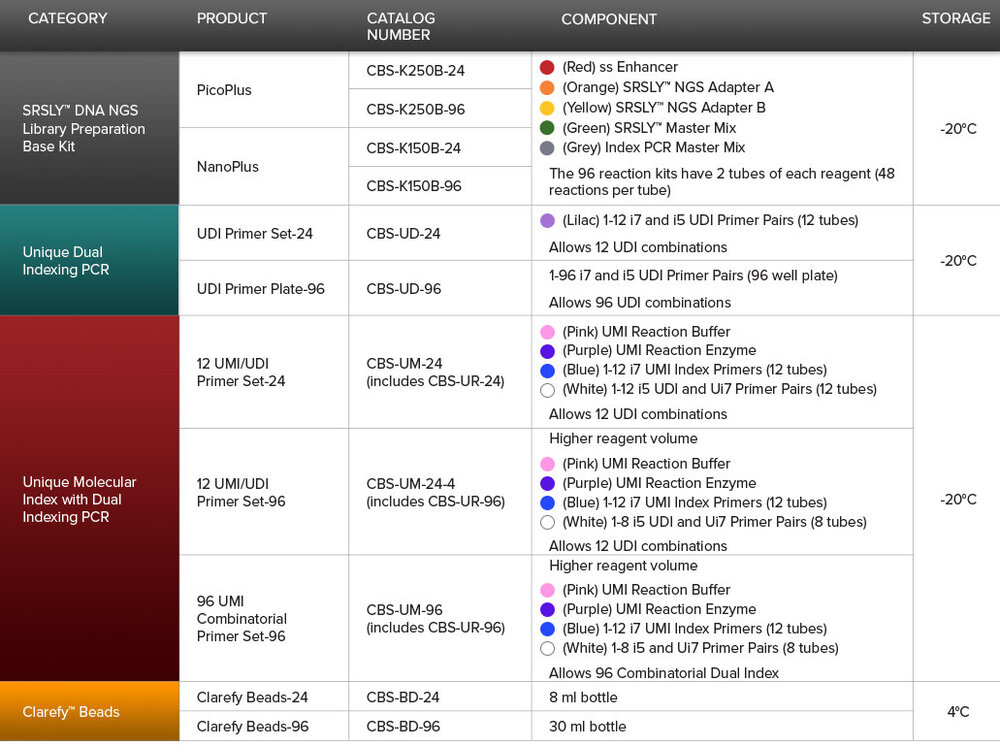Click the 96 reaction kits note text
The width and height of the screenshot is (1000, 746).
722,182
